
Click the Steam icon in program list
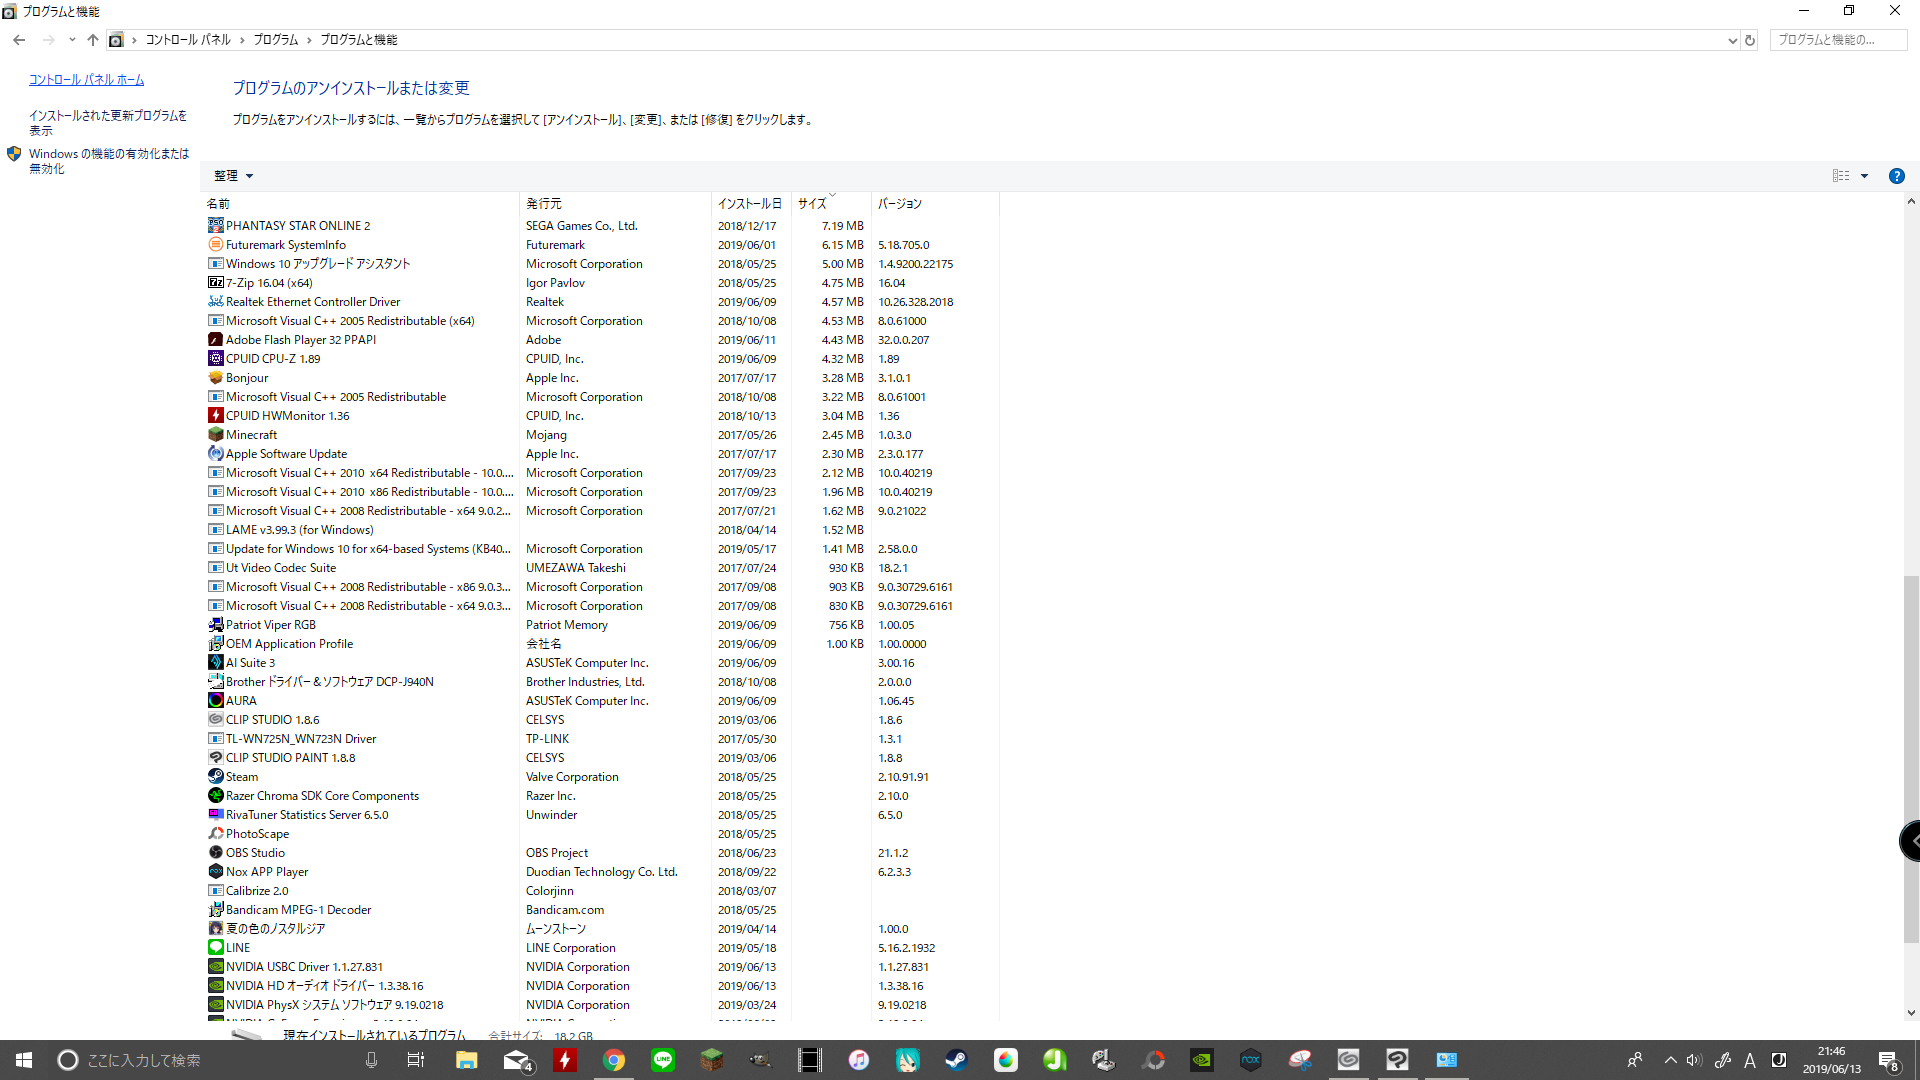(215, 777)
